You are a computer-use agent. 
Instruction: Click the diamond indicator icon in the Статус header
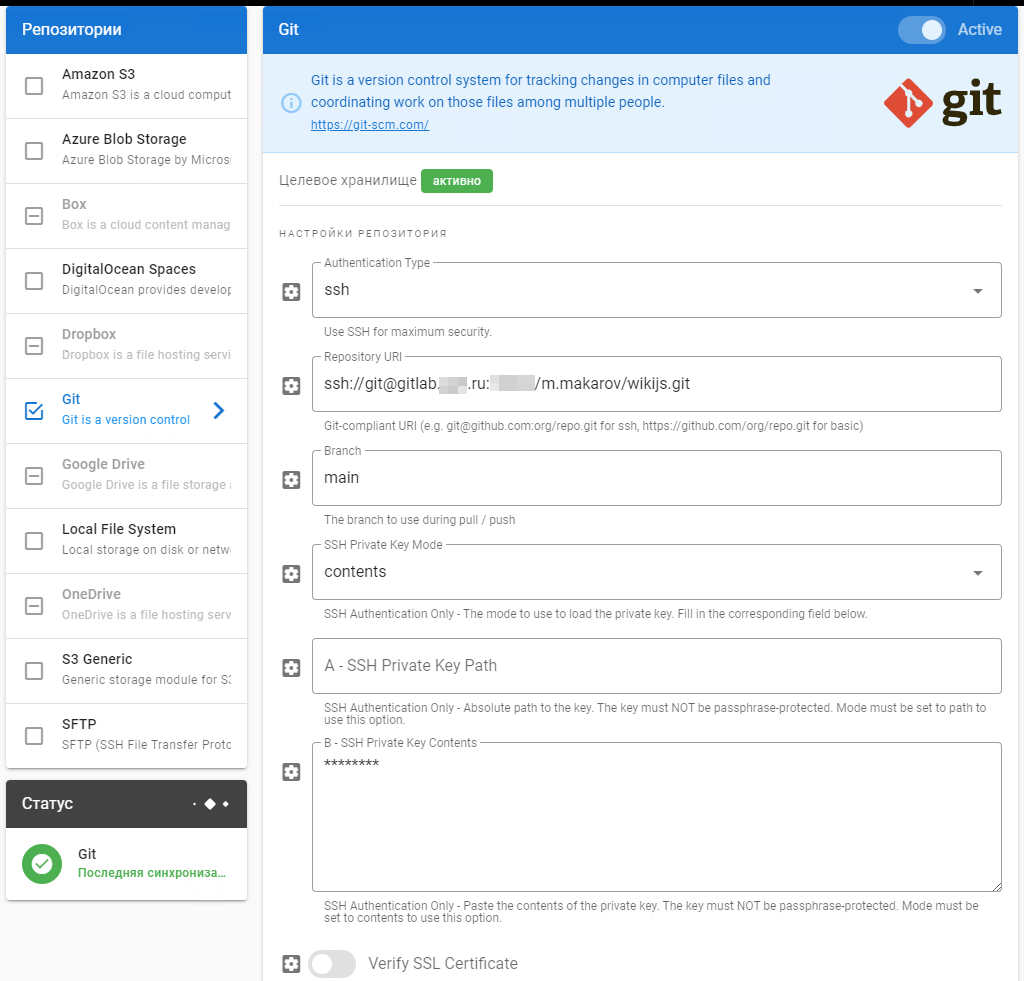(210, 803)
